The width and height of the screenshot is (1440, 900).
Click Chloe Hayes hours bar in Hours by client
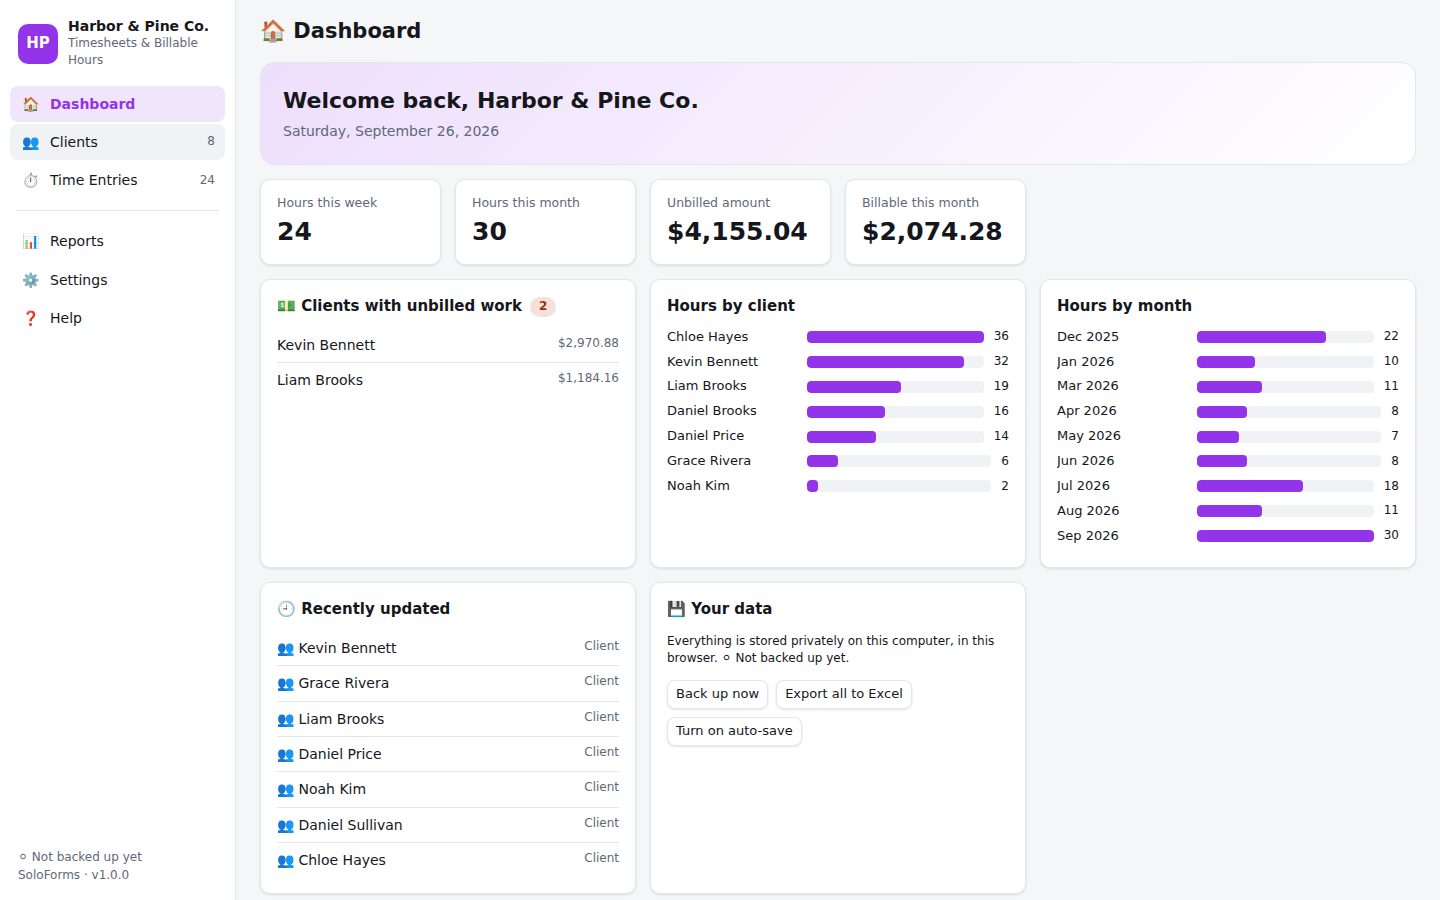pos(895,337)
